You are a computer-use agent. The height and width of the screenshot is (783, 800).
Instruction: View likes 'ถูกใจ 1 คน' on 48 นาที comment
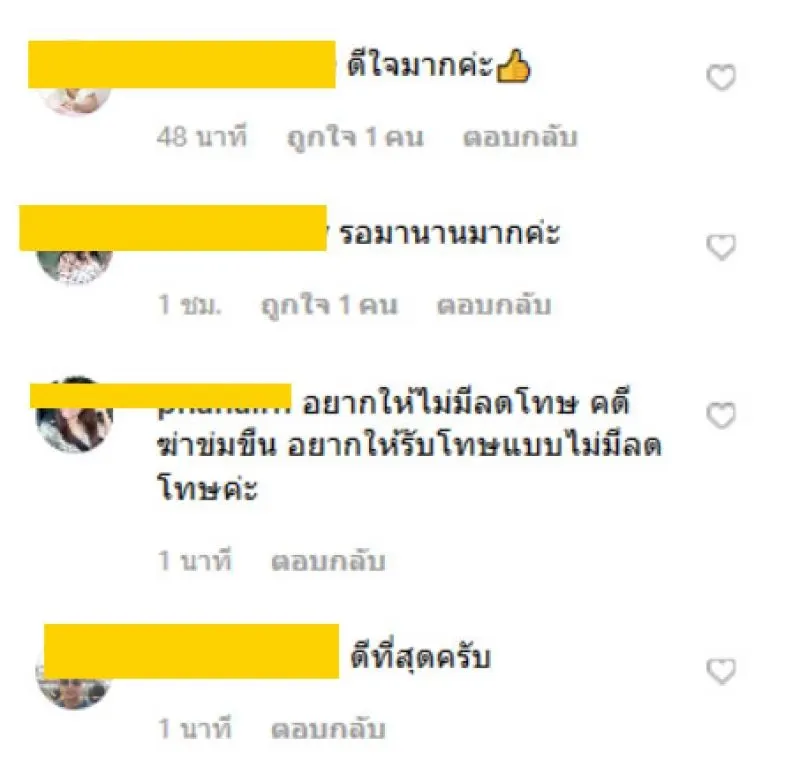355,138
